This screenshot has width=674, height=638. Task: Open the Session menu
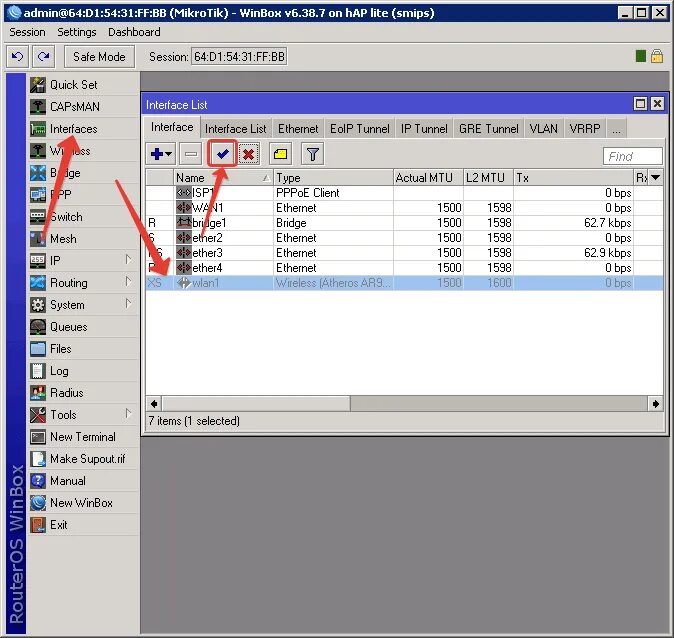pyautogui.click(x=27, y=32)
